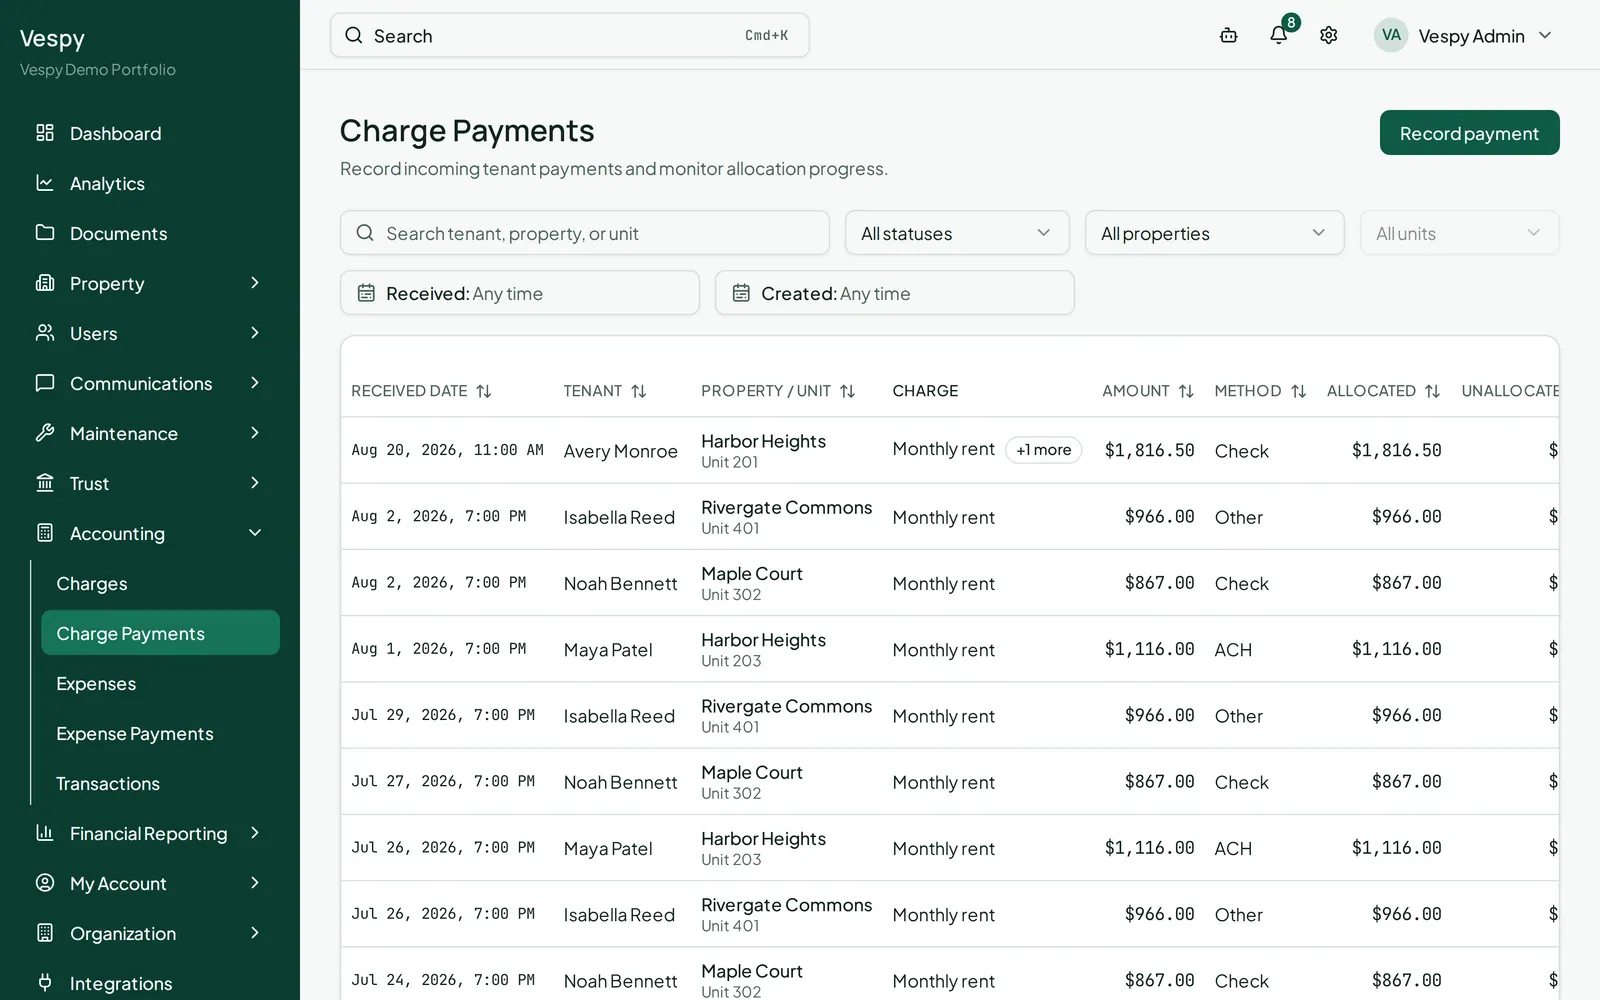Image resolution: width=1600 pixels, height=1000 pixels.
Task: Open Transactions menu item
Action: point(160,783)
